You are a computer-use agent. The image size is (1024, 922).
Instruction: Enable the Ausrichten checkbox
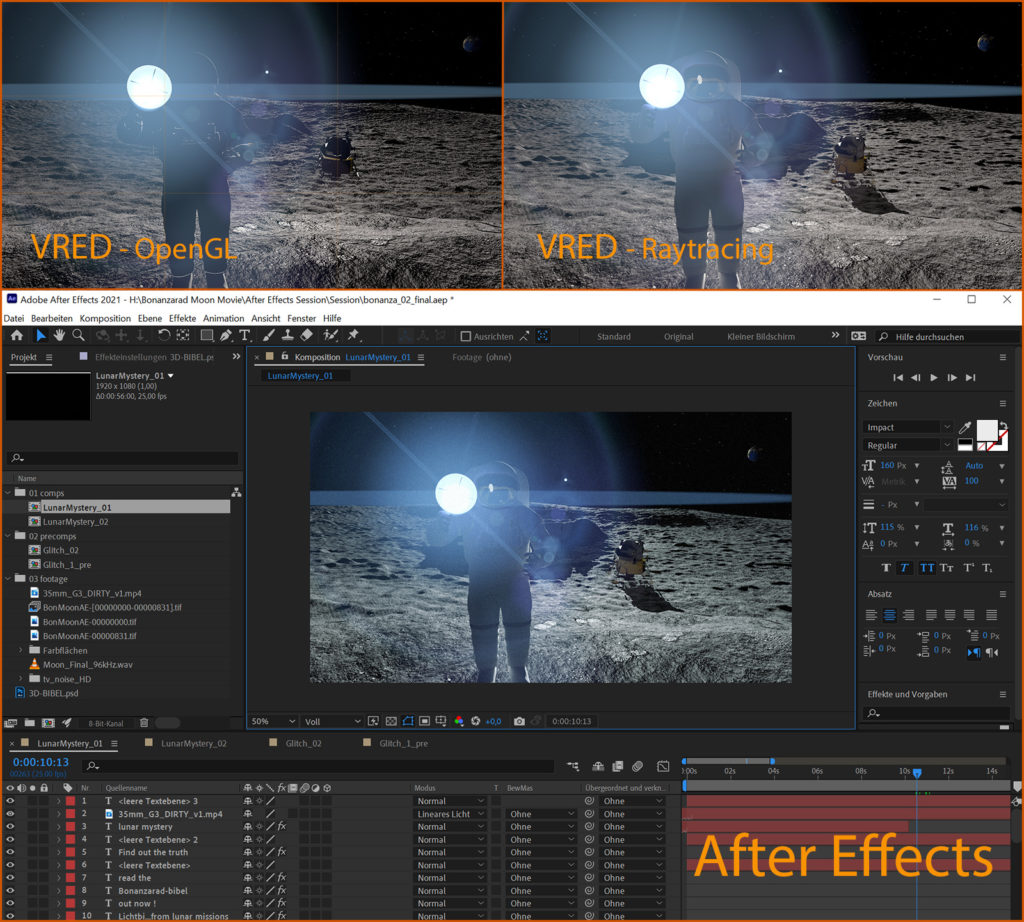coord(466,336)
